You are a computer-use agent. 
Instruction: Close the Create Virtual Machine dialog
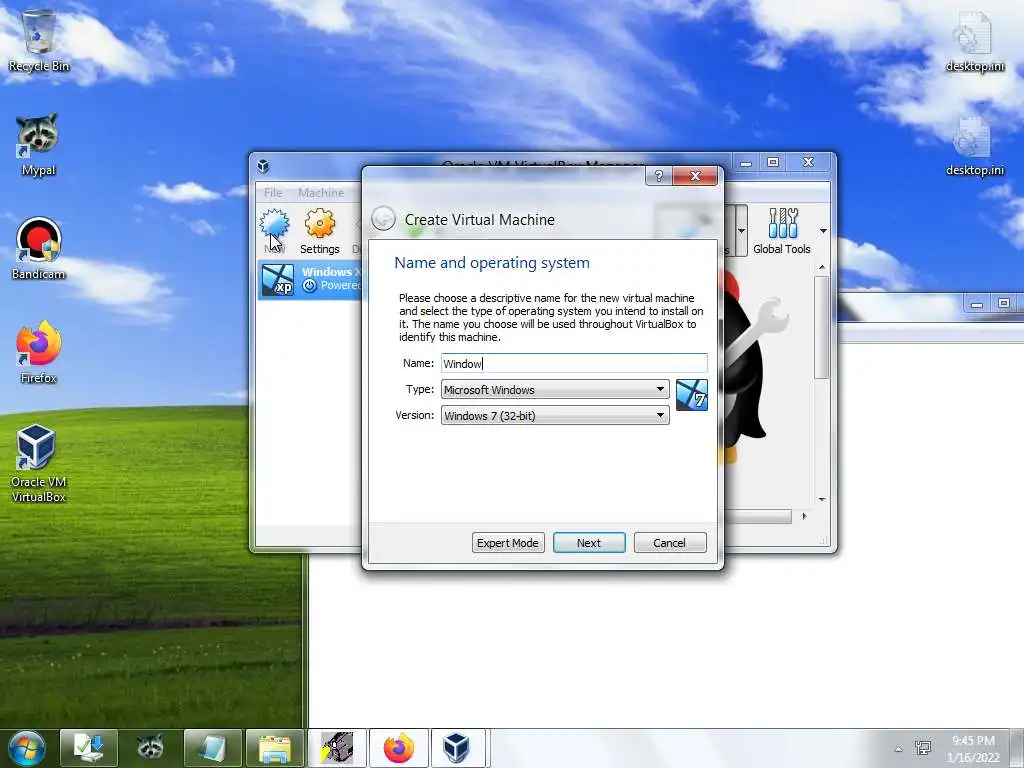[695, 176]
